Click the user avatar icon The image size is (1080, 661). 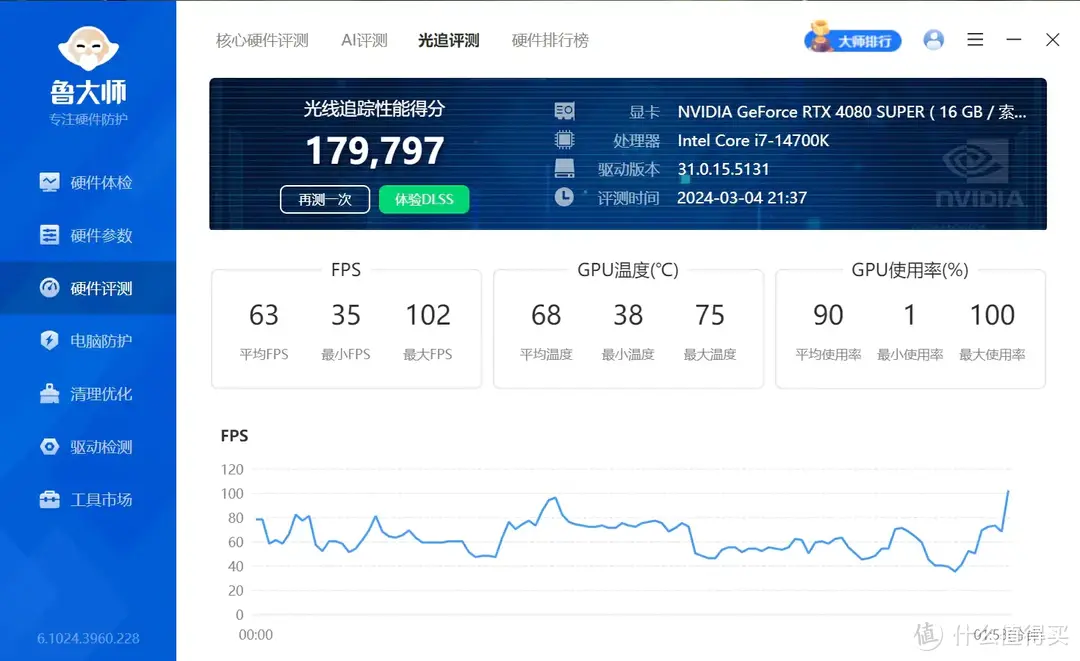point(933,39)
